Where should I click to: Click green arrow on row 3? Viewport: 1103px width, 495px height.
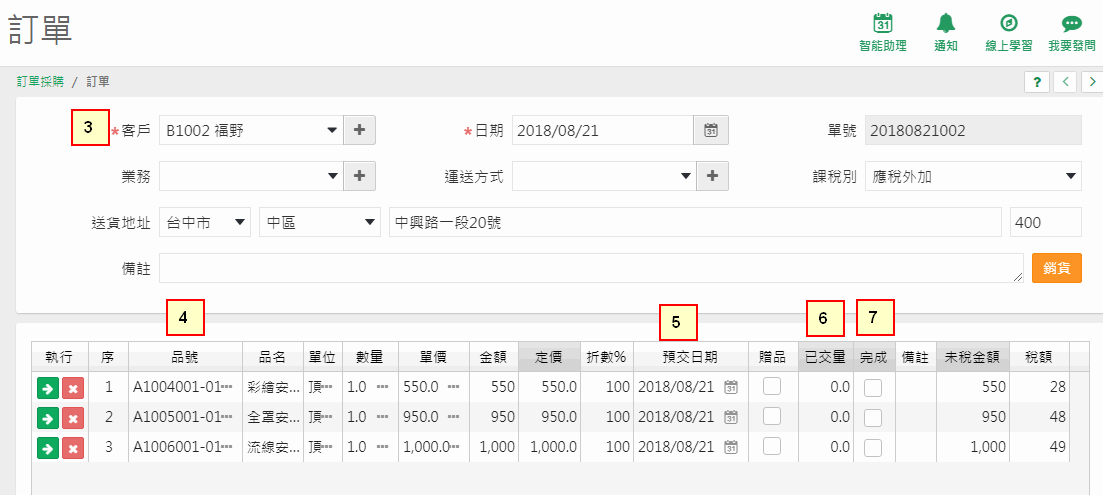tap(47, 447)
